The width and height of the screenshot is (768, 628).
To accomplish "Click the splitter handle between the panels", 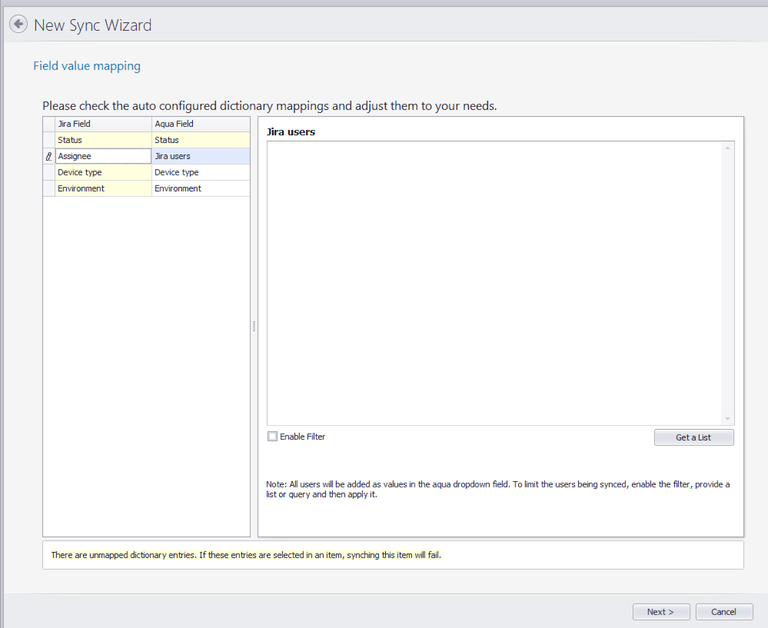I will pos(254,326).
